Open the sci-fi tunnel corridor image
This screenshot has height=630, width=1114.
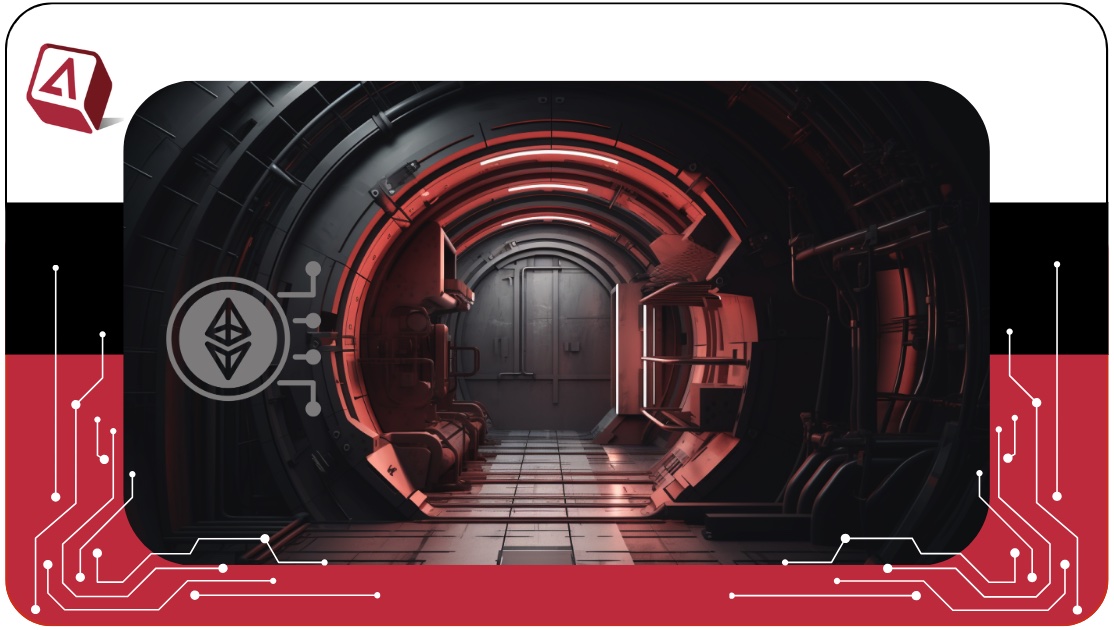[556, 323]
